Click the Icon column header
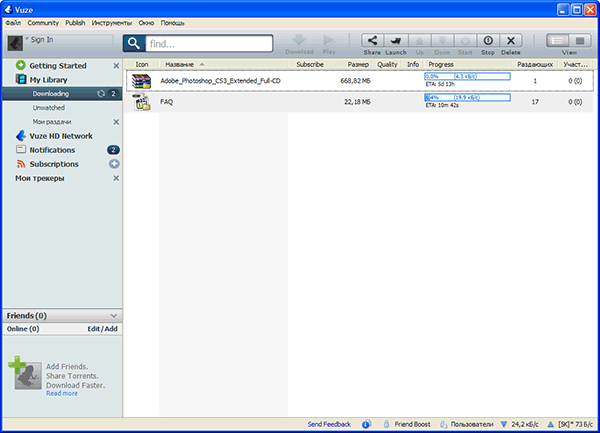 click(x=142, y=64)
